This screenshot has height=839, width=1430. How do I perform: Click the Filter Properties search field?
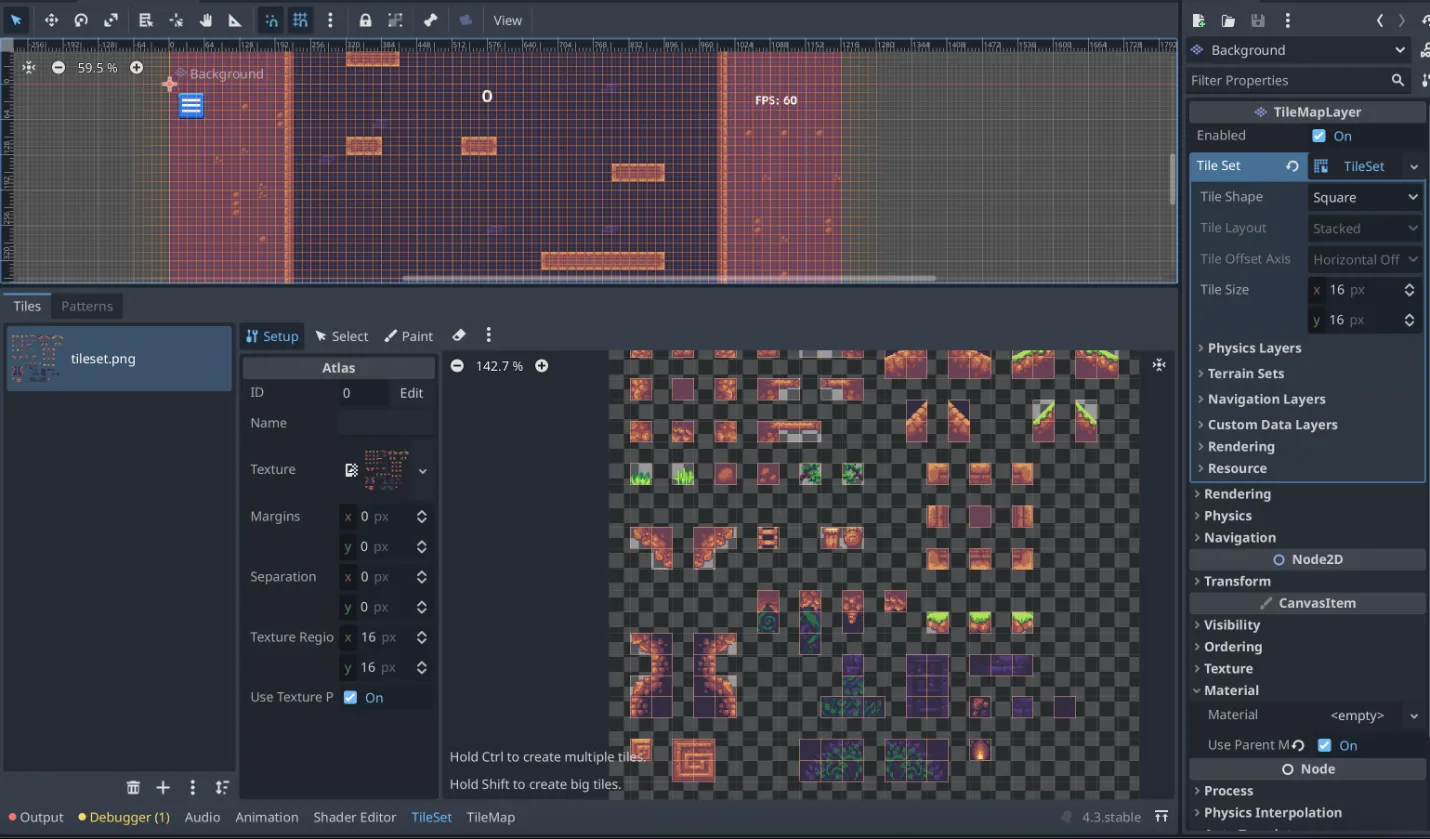1285,80
